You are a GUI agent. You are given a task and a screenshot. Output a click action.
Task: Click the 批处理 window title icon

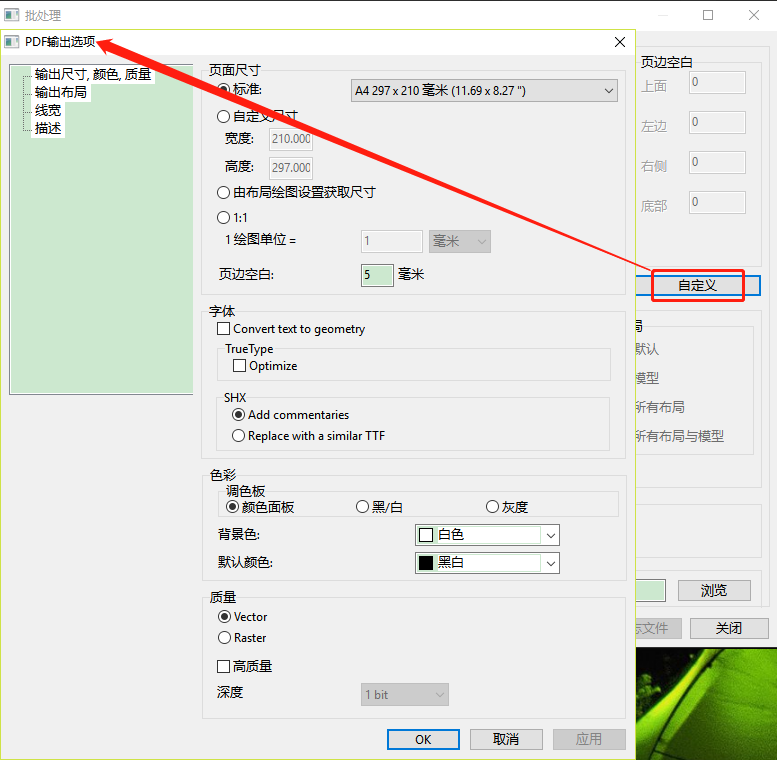pos(11,15)
